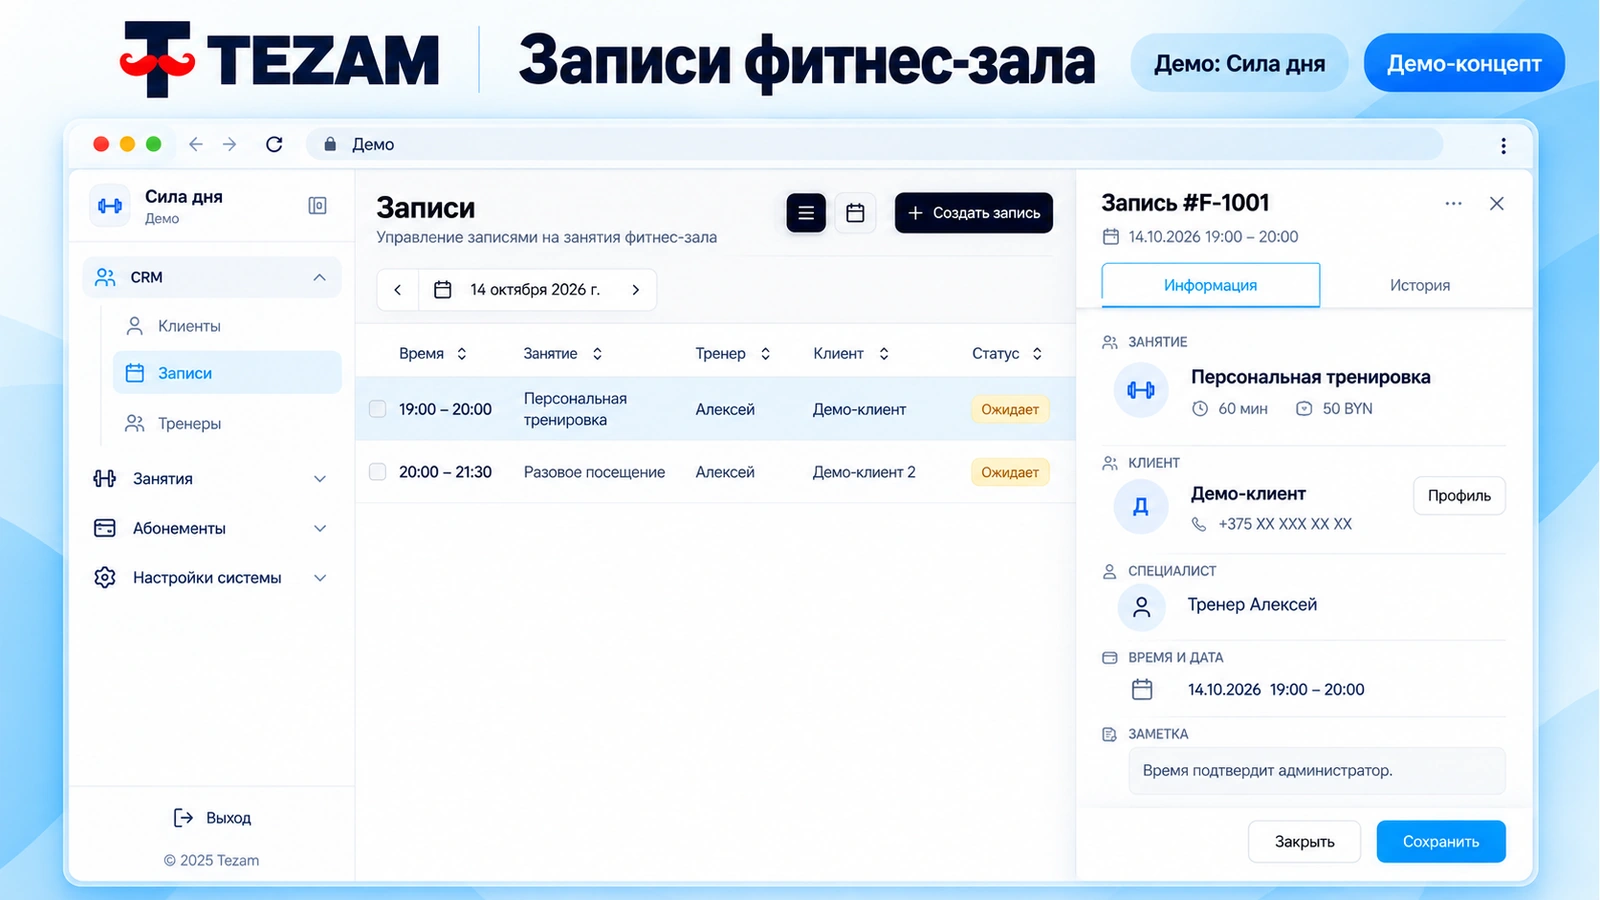Click the lock icon in address bar

tap(330, 144)
